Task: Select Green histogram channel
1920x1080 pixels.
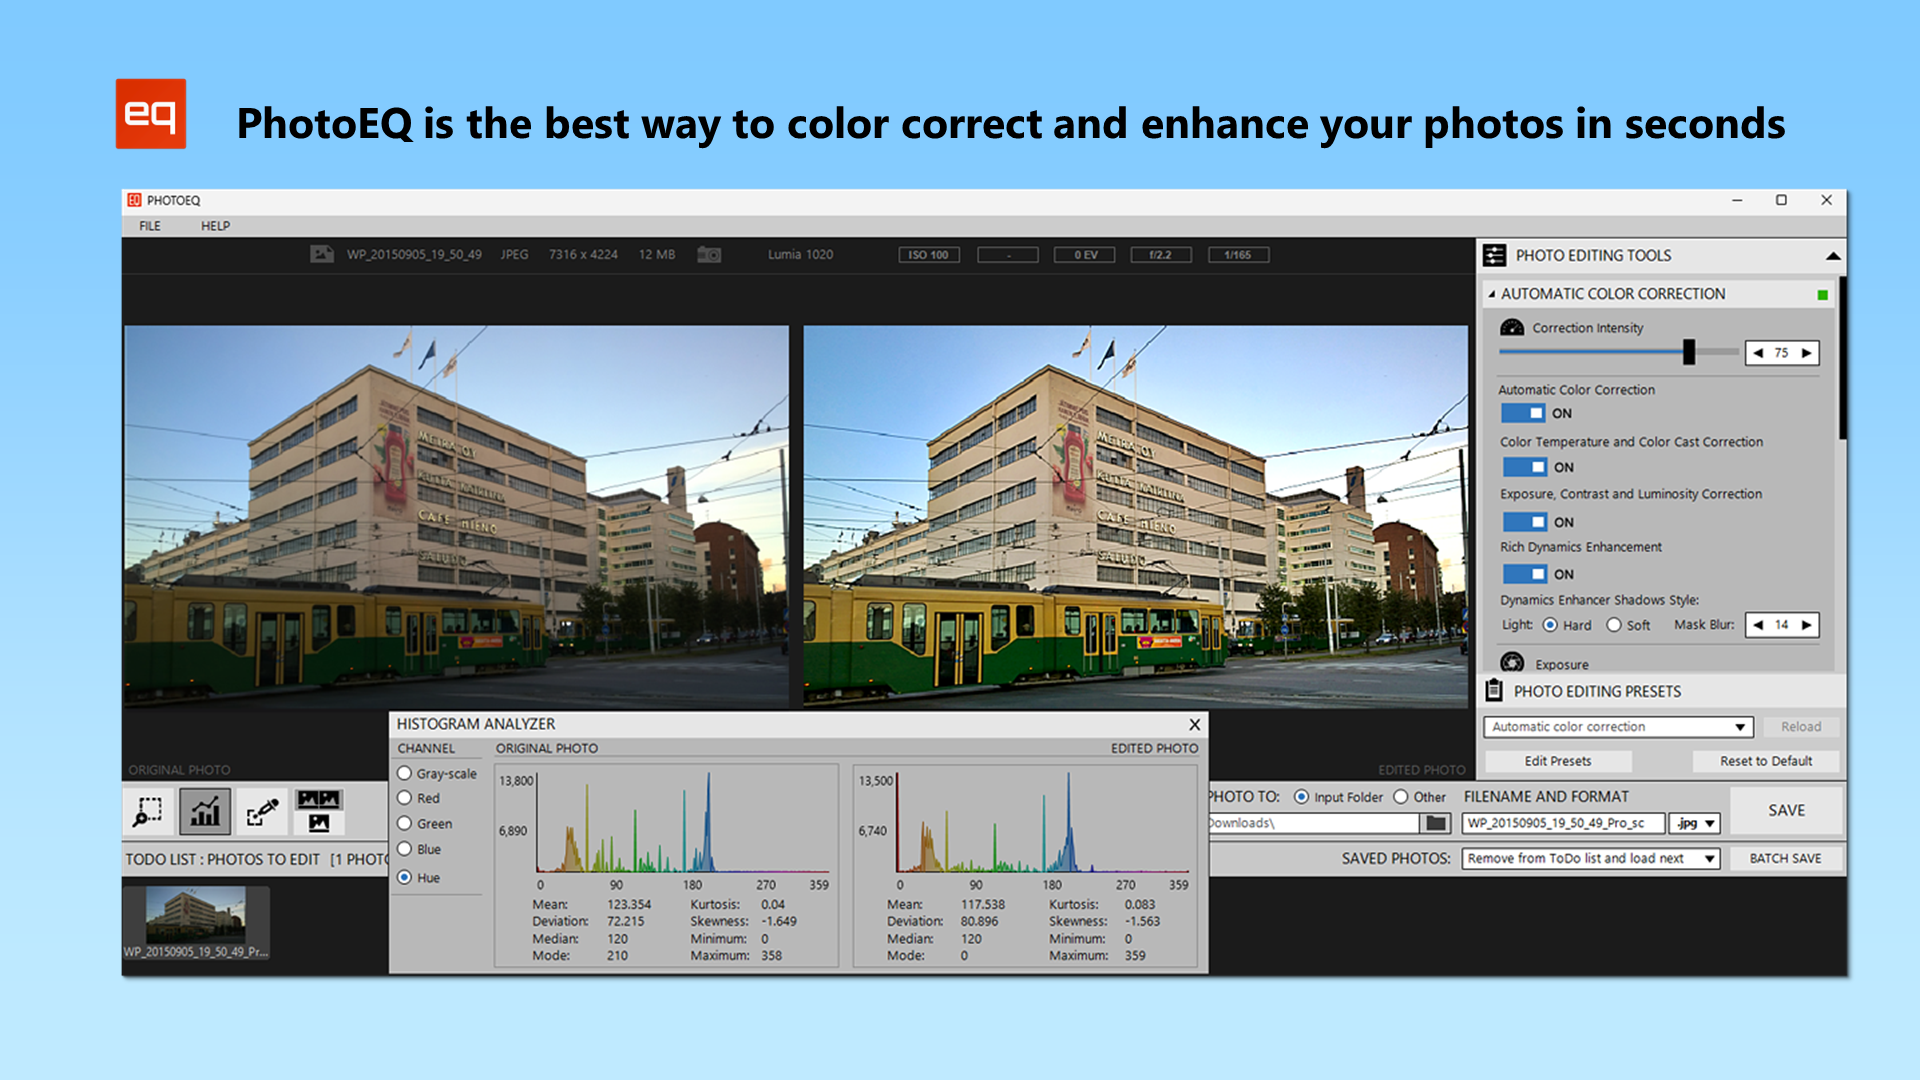Action: [405, 823]
